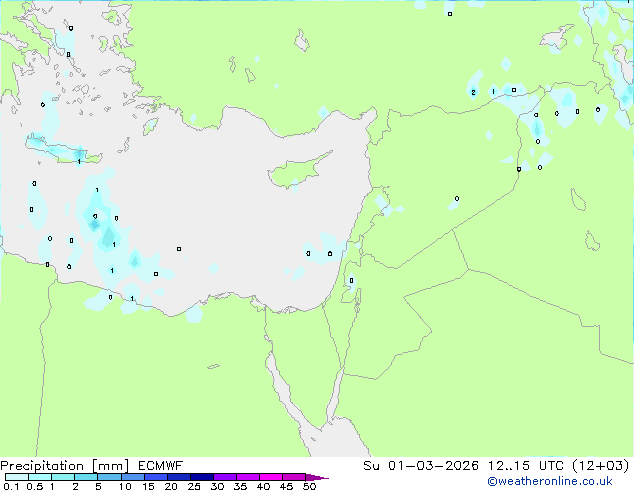The image size is (634, 490).
Task: Select the 2–5 mm legend swatch
Action: [x=86, y=477]
